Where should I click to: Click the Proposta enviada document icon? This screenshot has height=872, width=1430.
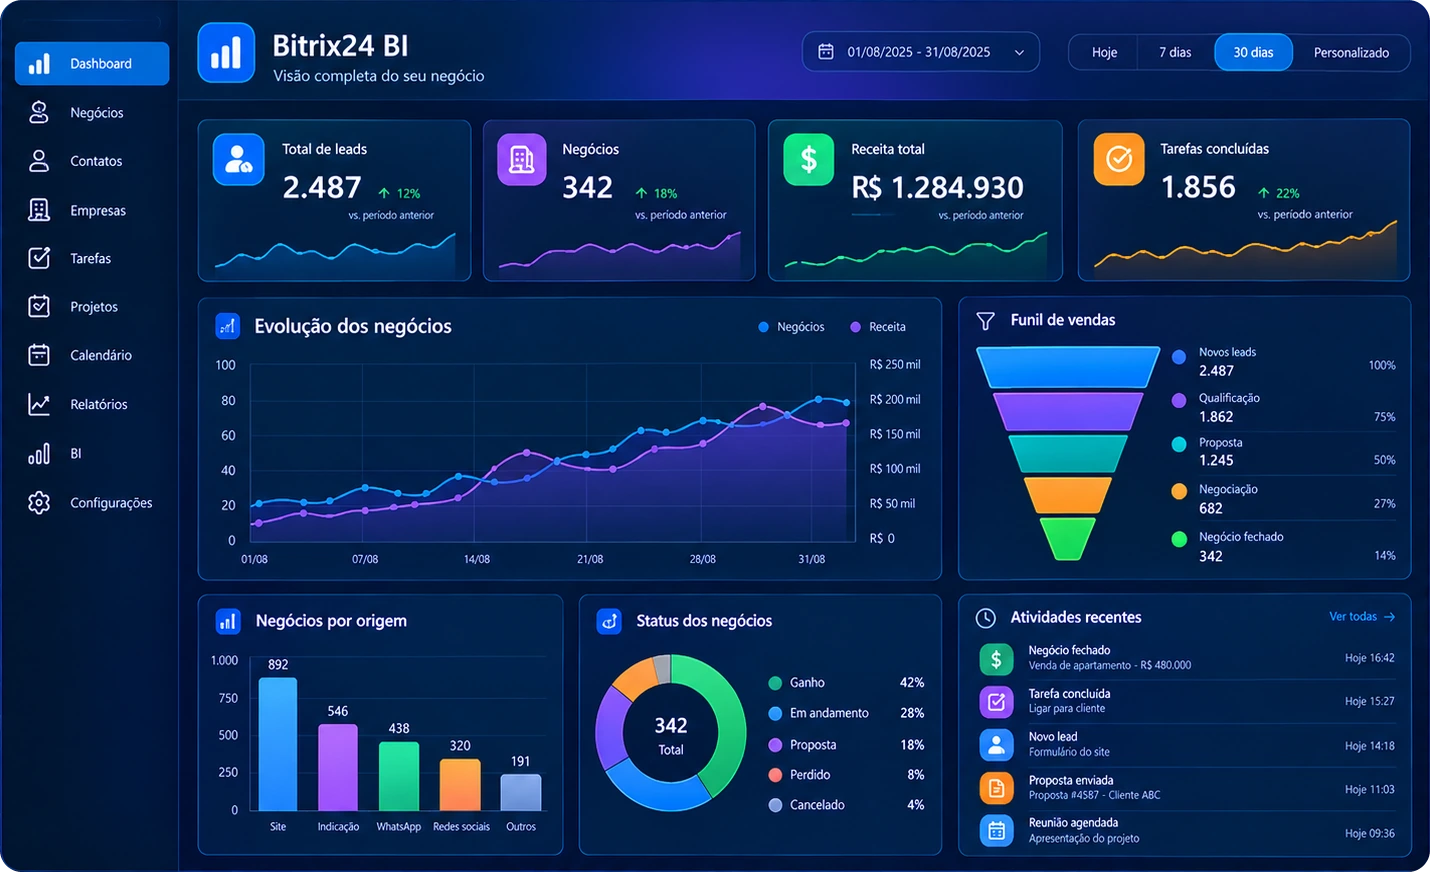996,788
